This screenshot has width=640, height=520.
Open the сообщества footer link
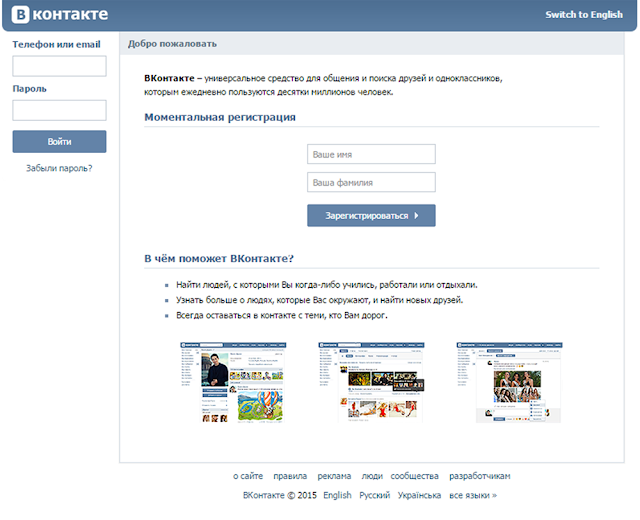(414, 476)
